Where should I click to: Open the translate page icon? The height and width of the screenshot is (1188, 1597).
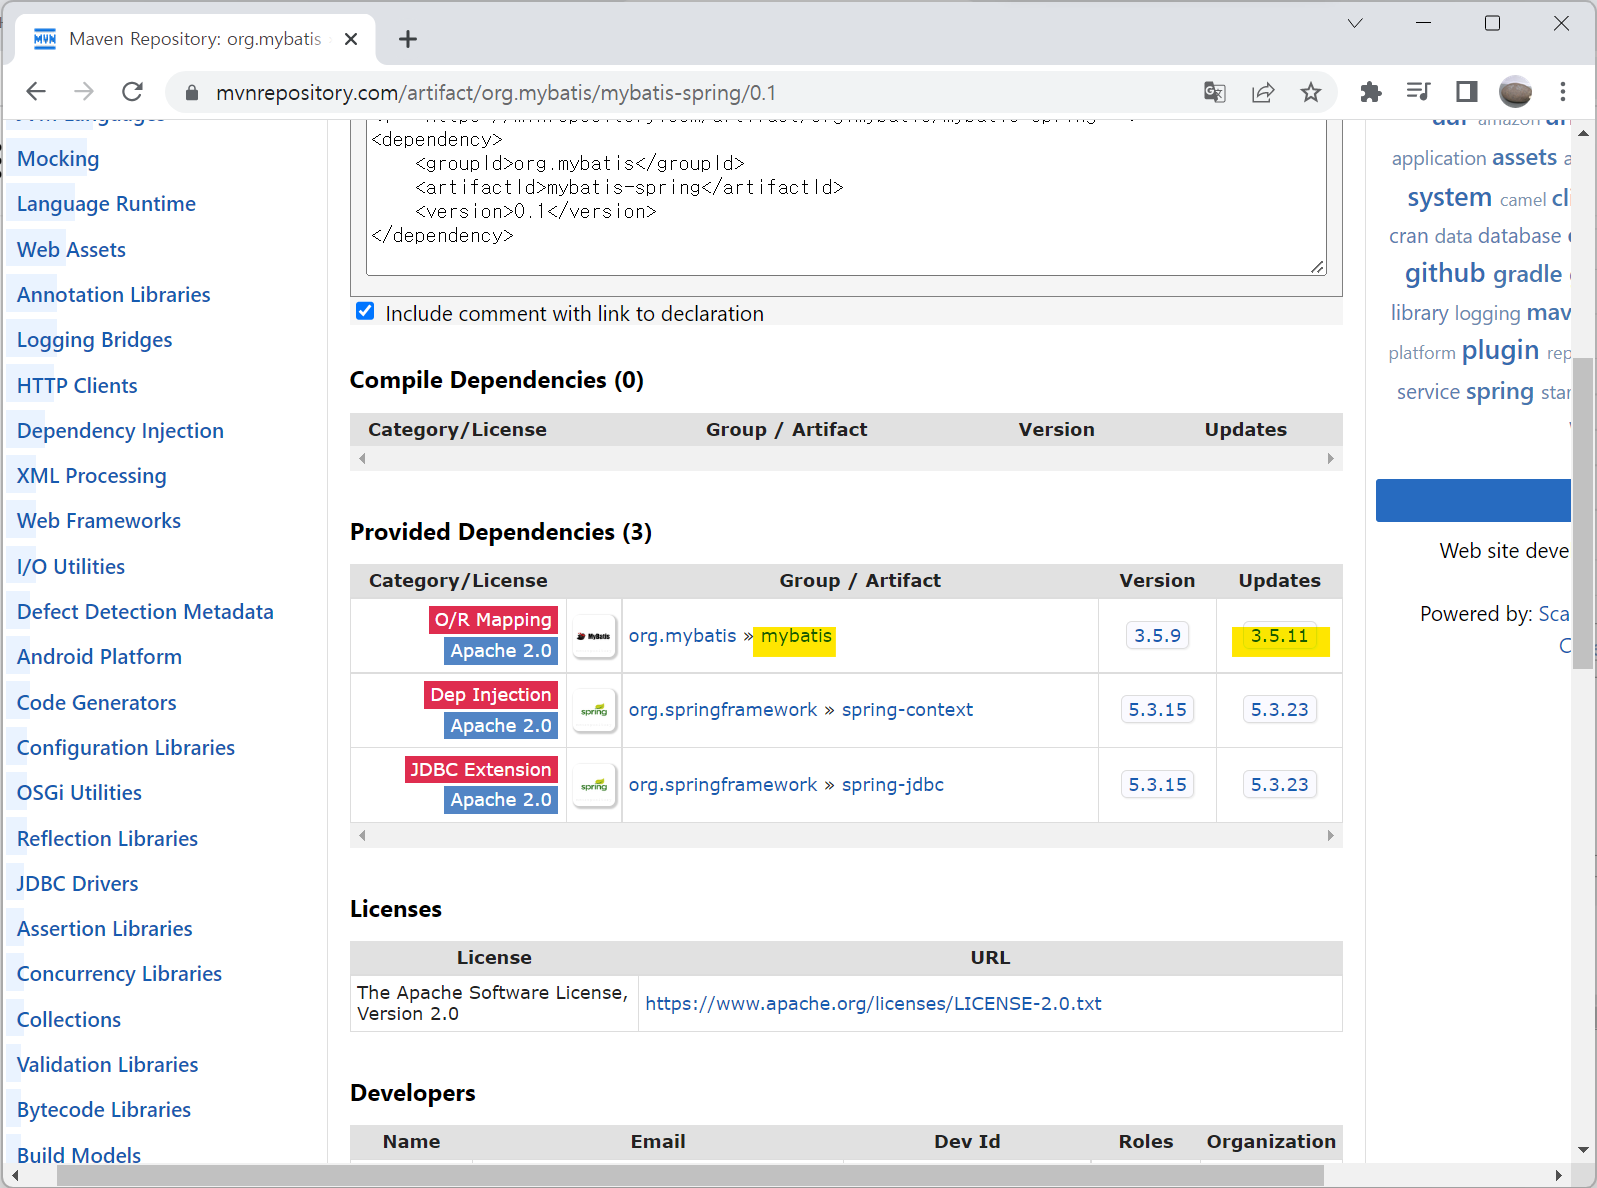1215,93
